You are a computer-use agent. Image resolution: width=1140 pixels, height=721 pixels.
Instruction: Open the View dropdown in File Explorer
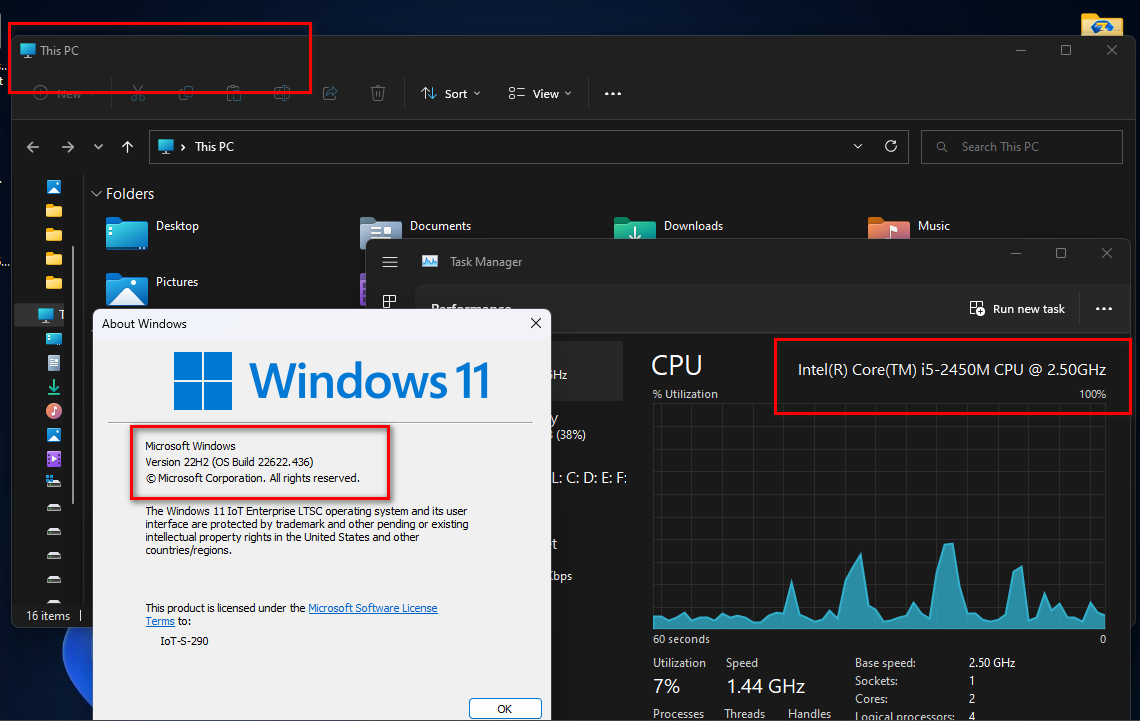540,93
